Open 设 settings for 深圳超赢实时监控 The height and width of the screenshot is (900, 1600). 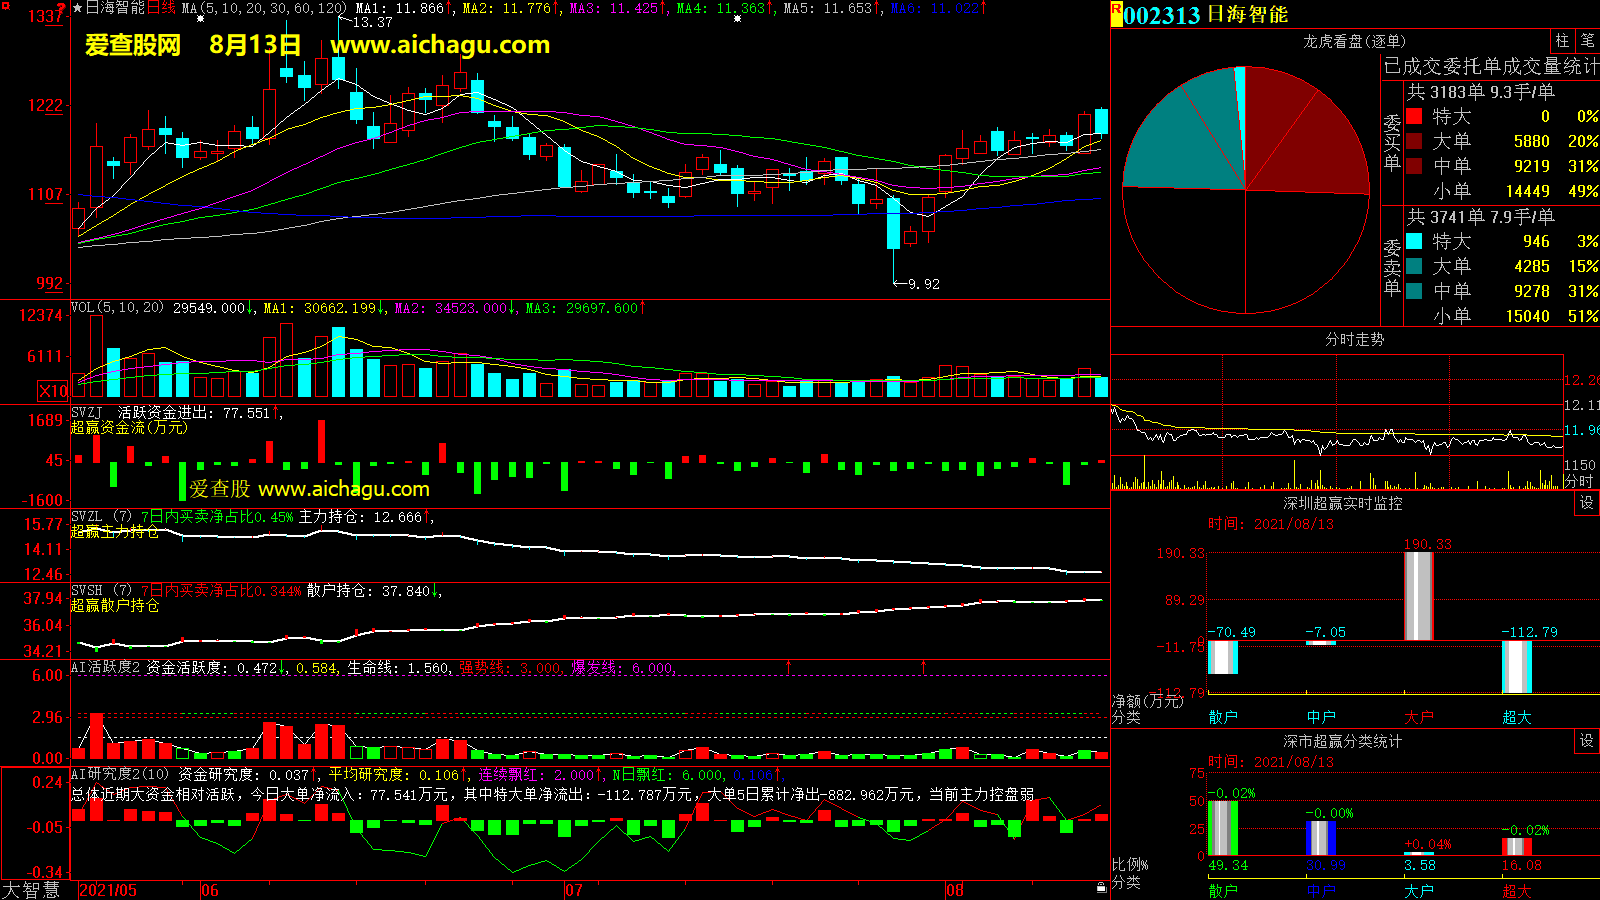coord(1586,503)
